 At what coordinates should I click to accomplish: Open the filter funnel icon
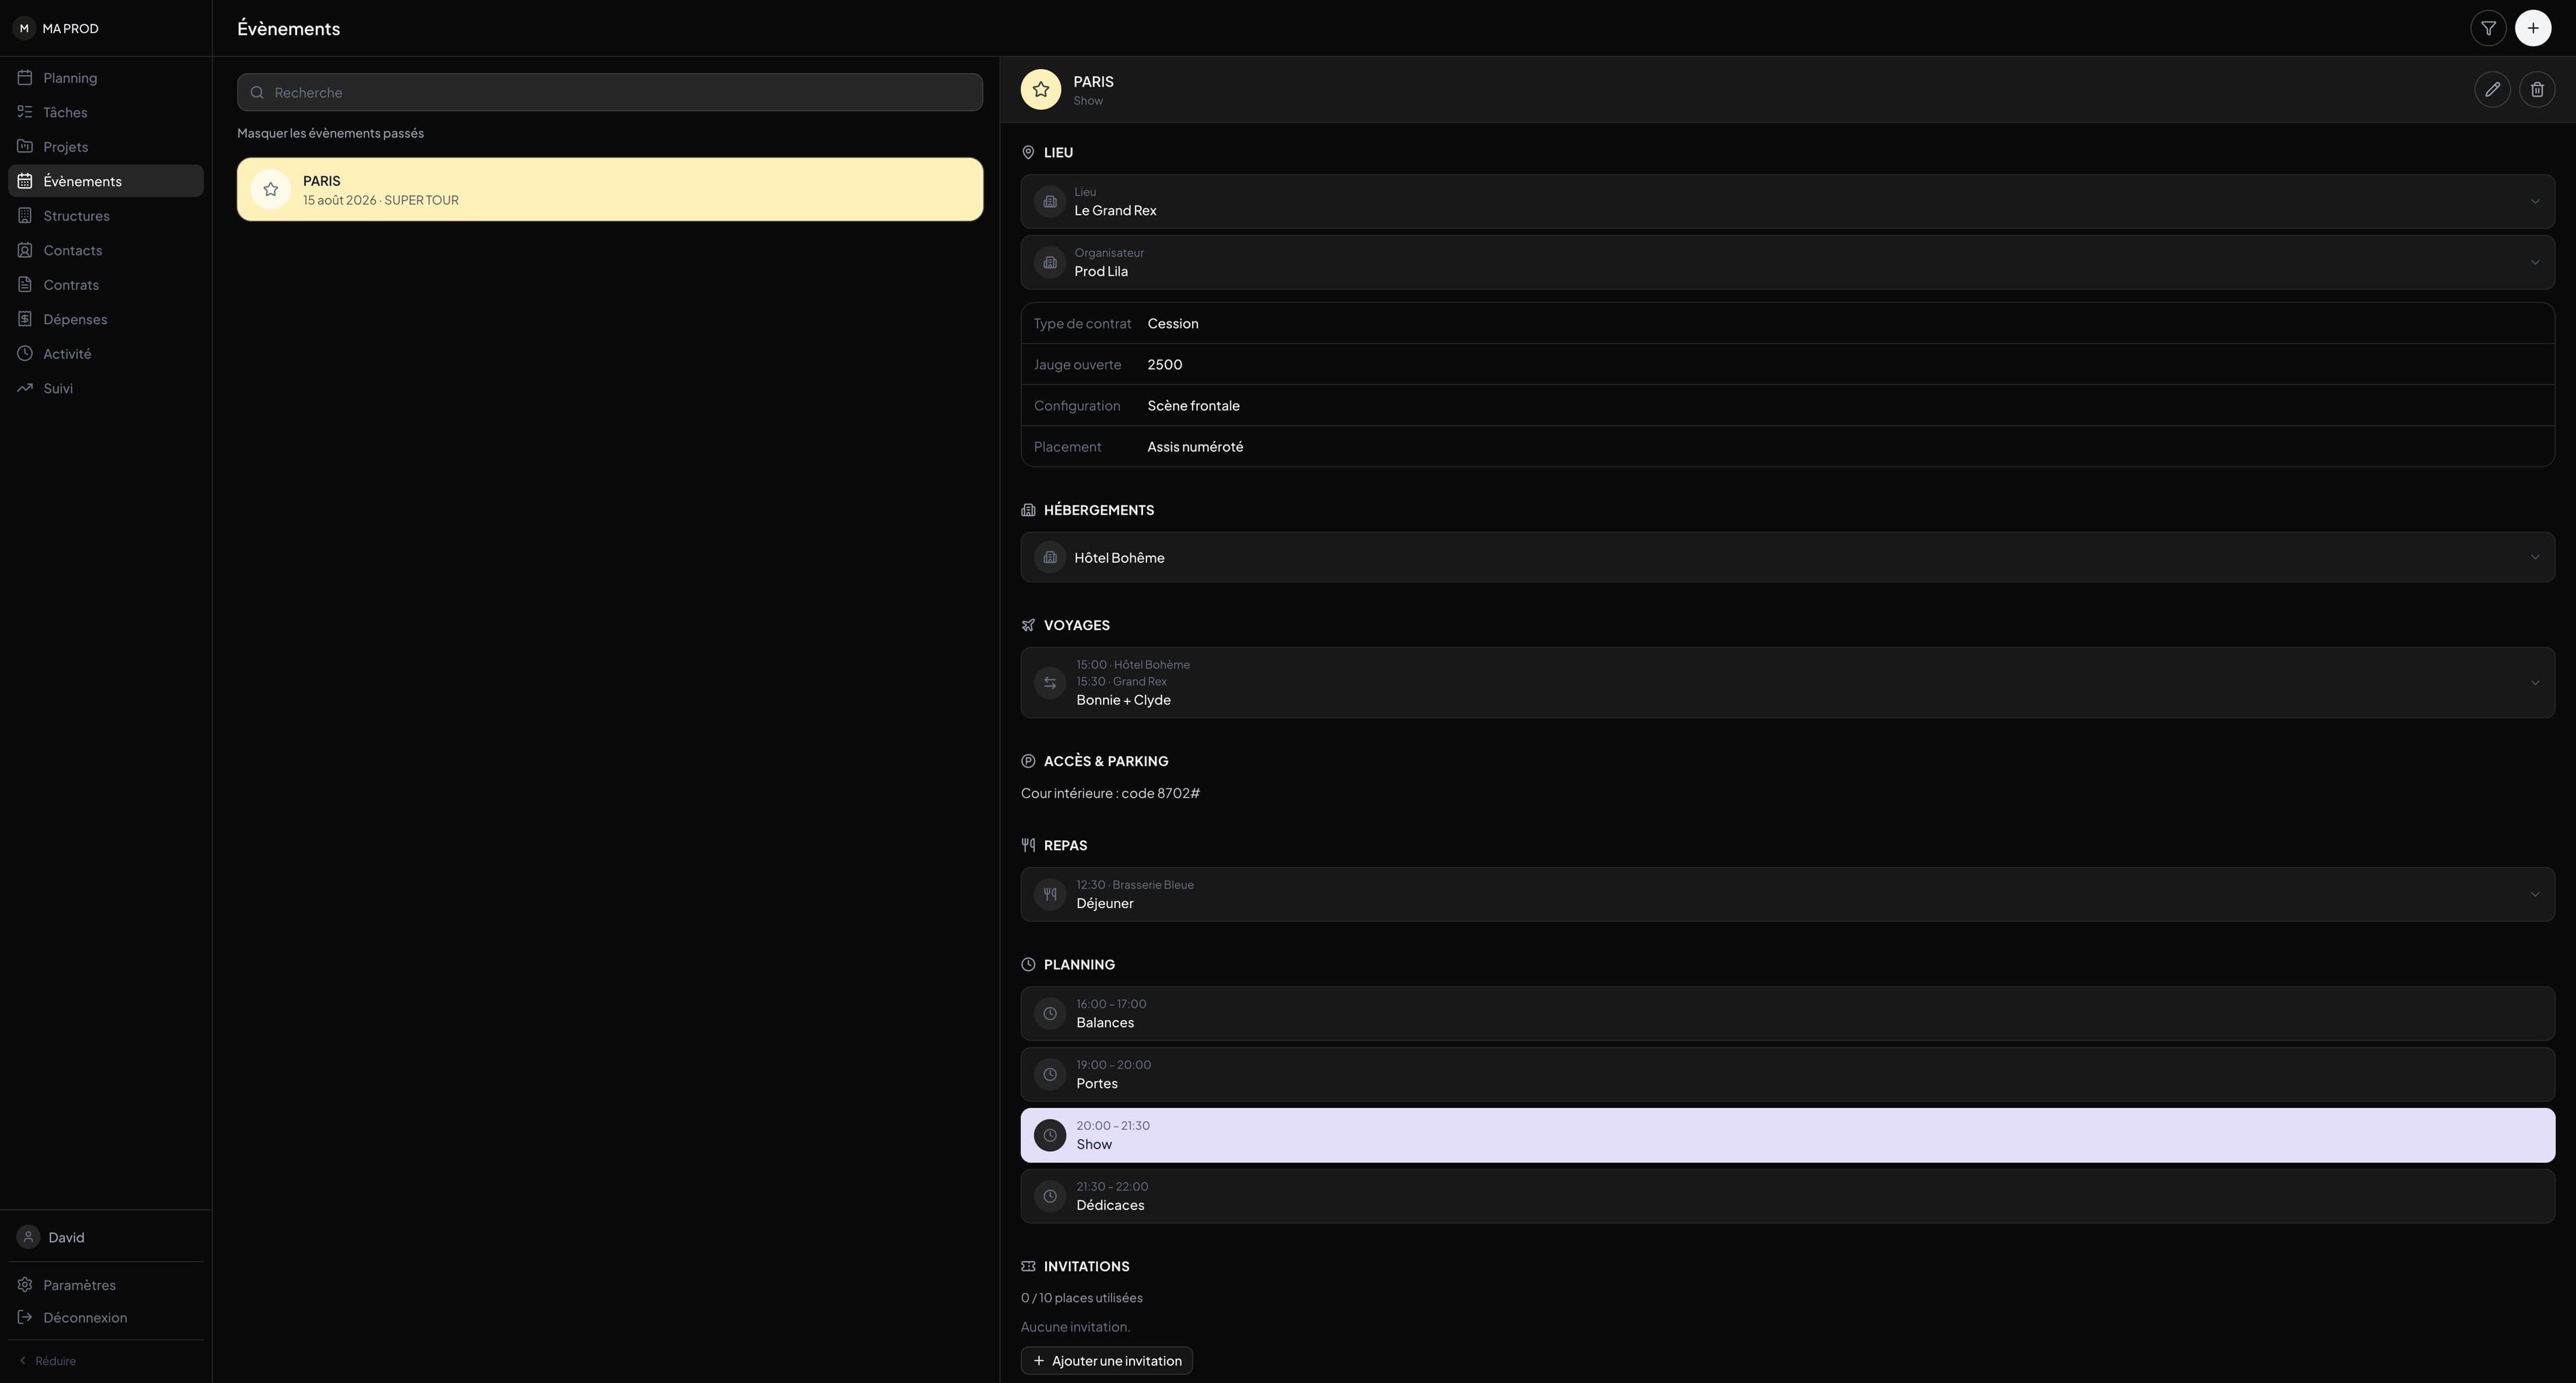pos(2488,28)
